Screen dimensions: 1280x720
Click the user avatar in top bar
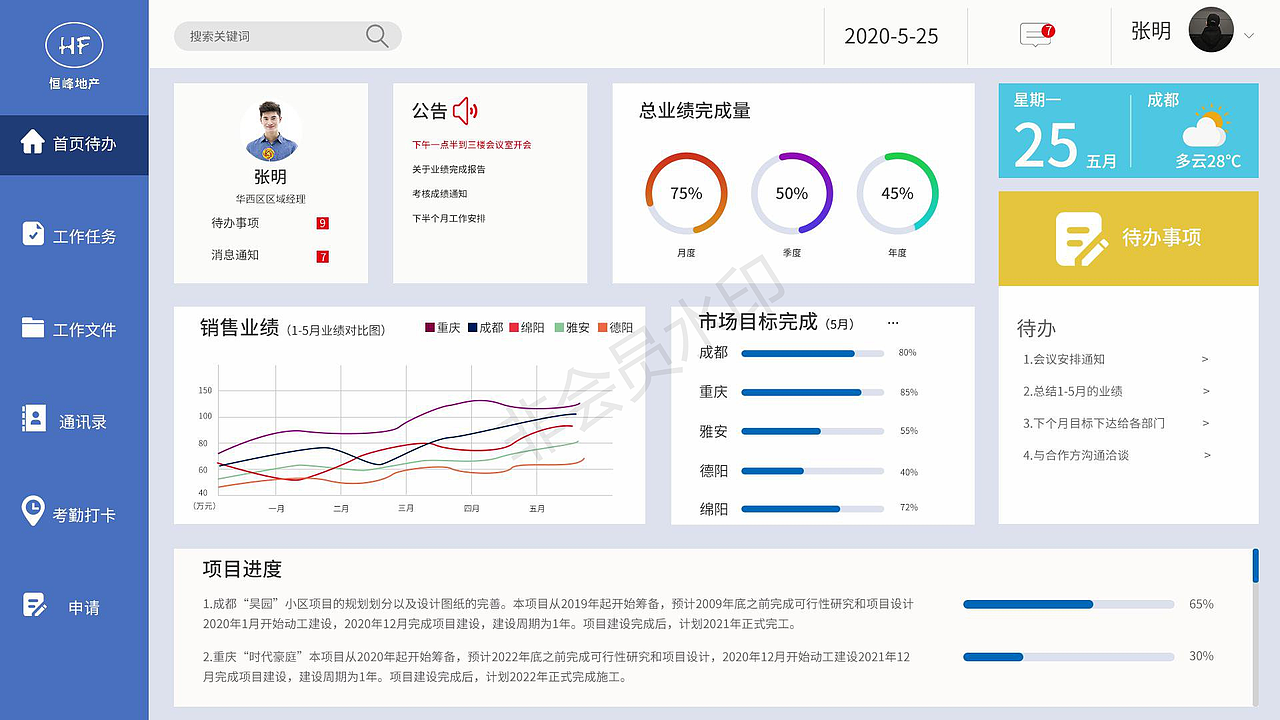click(x=1210, y=30)
